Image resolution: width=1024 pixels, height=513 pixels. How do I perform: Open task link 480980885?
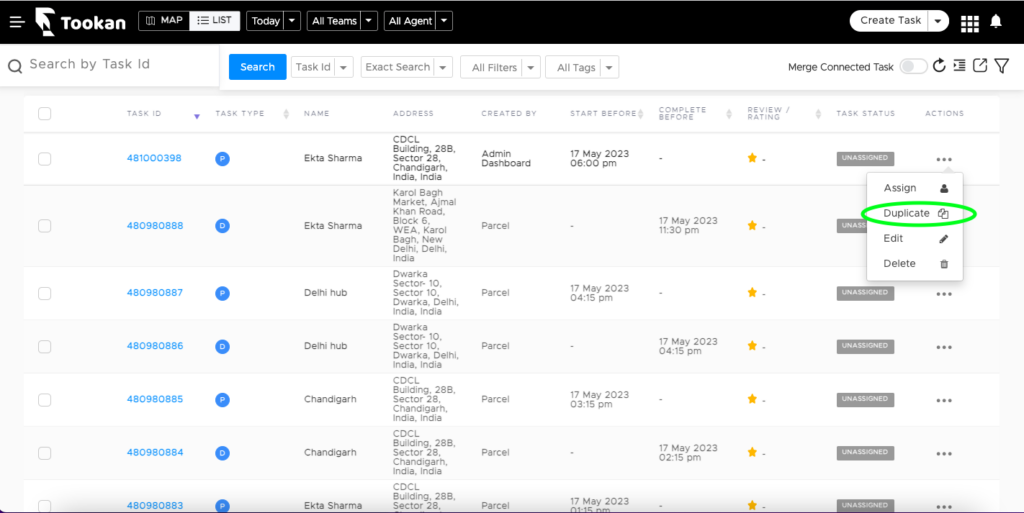(155, 399)
